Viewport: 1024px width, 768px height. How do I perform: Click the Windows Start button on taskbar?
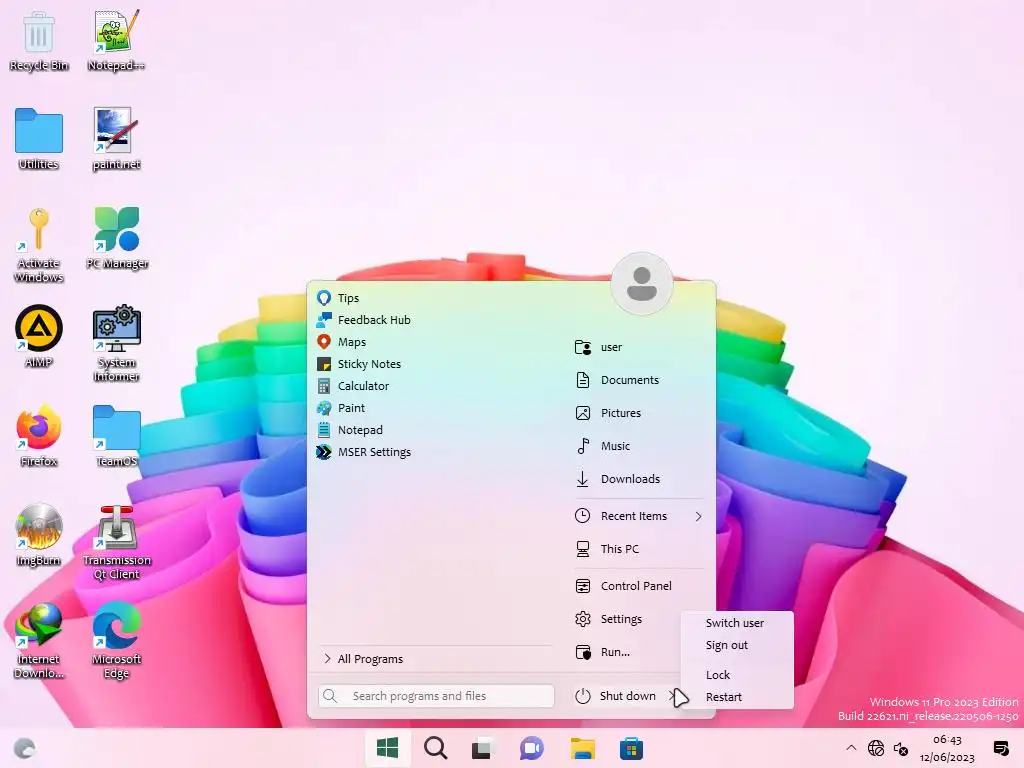[x=387, y=748]
